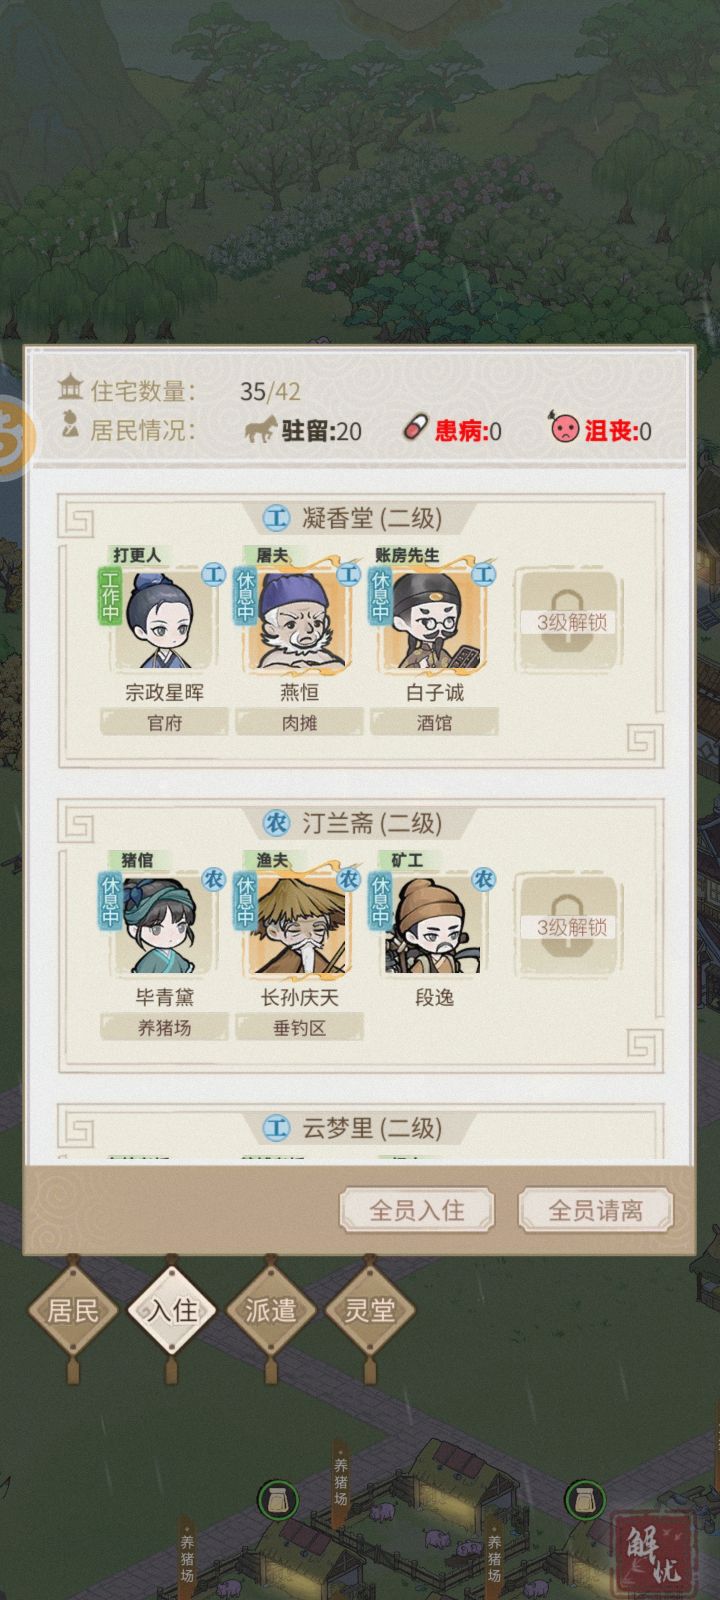This screenshot has height=1600, width=720.
Task: Open the 灵堂 tab
Action: pos(370,1309)
